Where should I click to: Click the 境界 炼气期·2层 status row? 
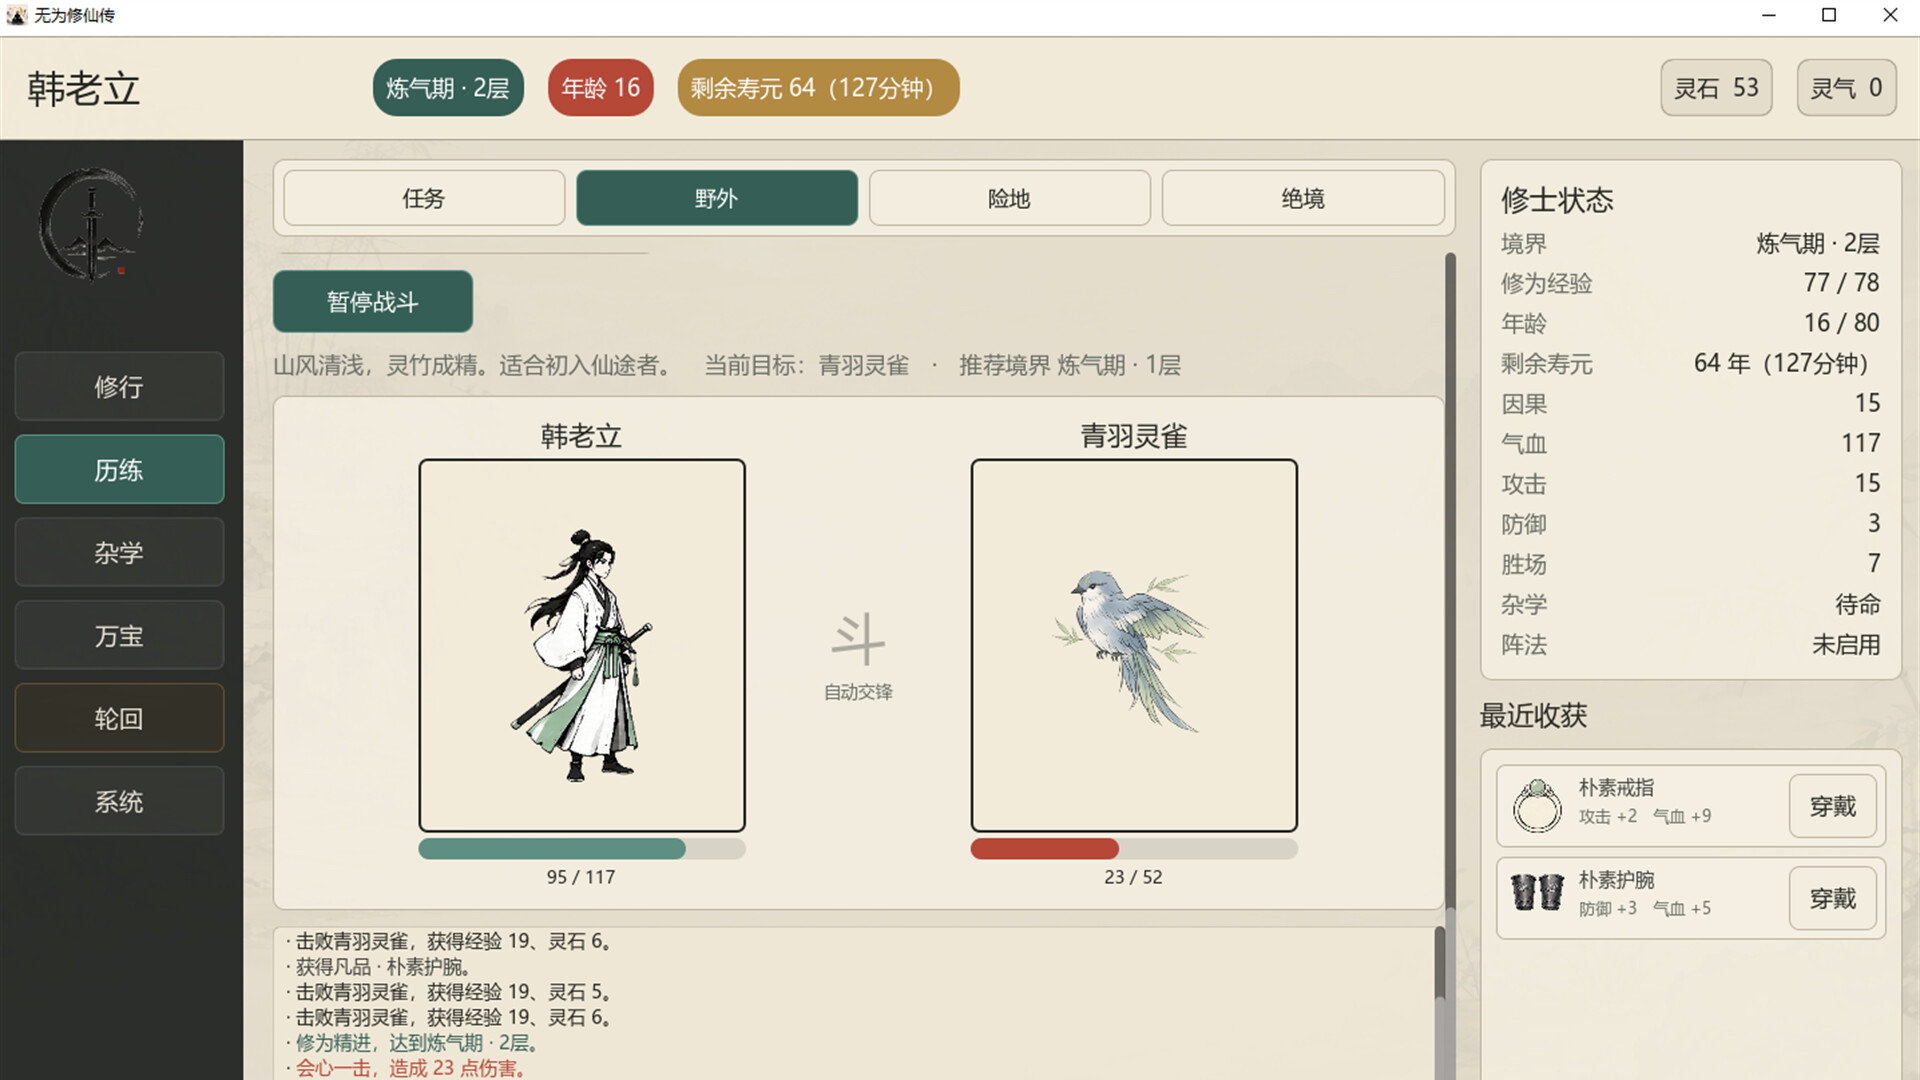(x=1690, y=243)
